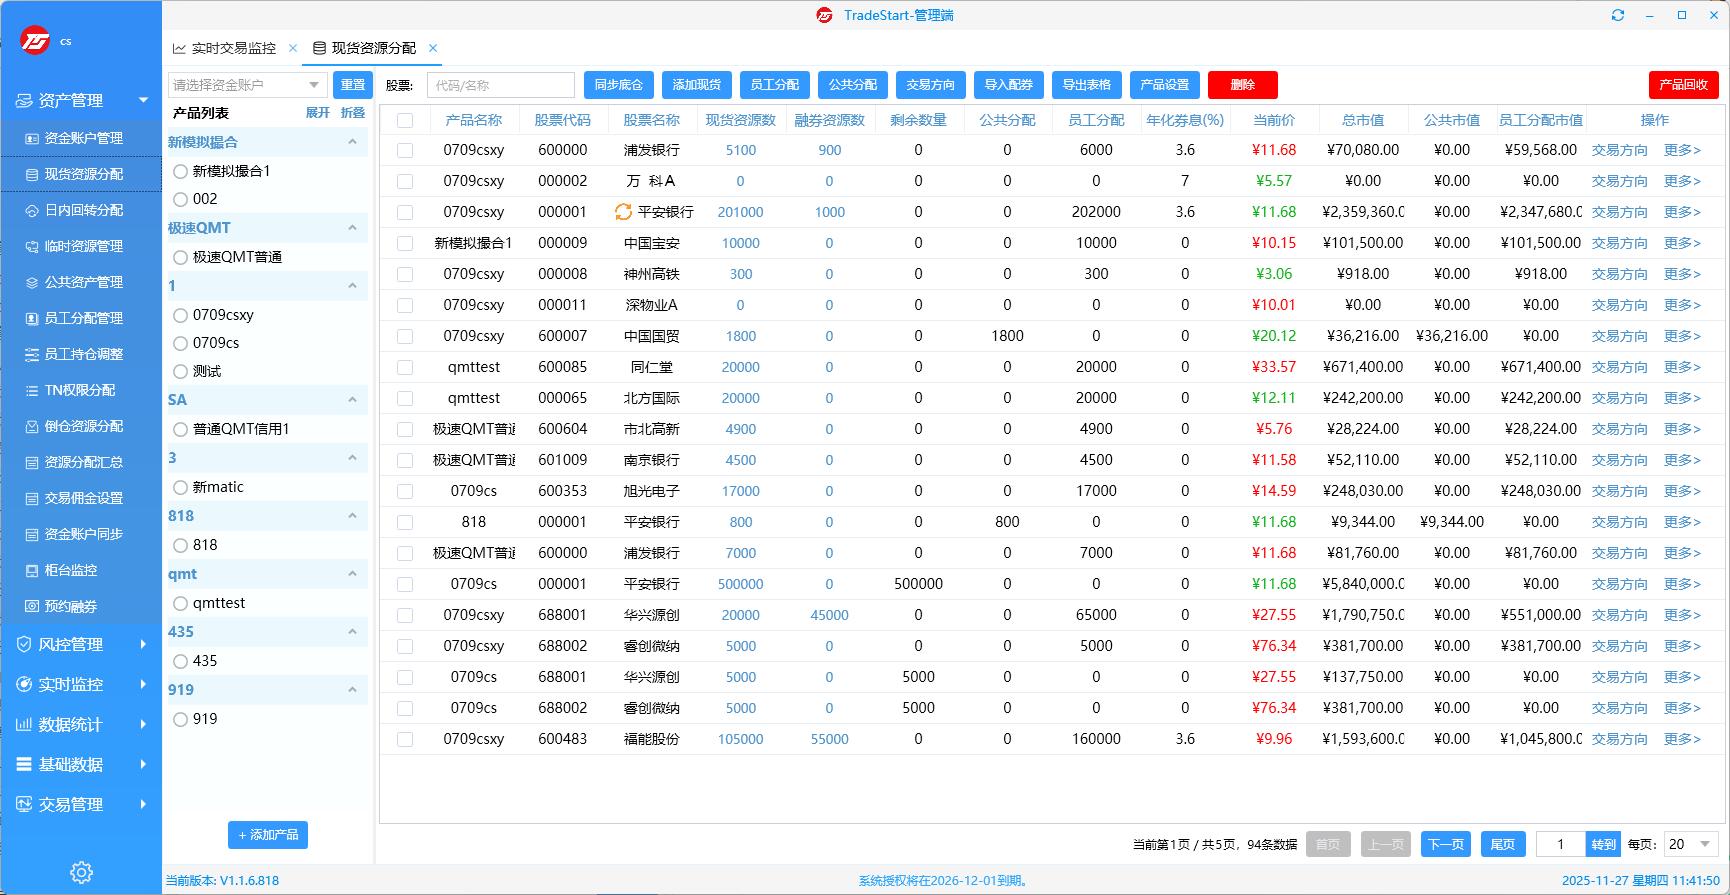Expand the 风控管理 sidebar menu

point(80,644)
